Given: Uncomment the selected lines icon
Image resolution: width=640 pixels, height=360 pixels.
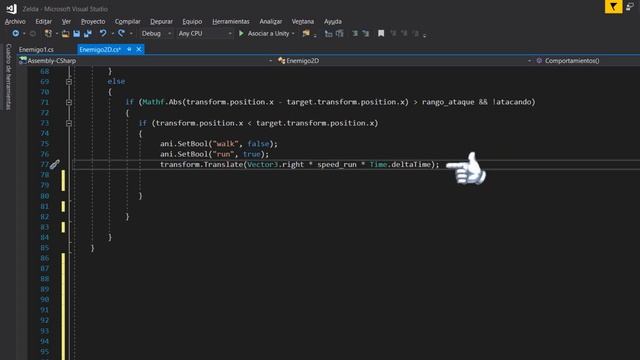Looking at the screenshot, I should [366, 33].
